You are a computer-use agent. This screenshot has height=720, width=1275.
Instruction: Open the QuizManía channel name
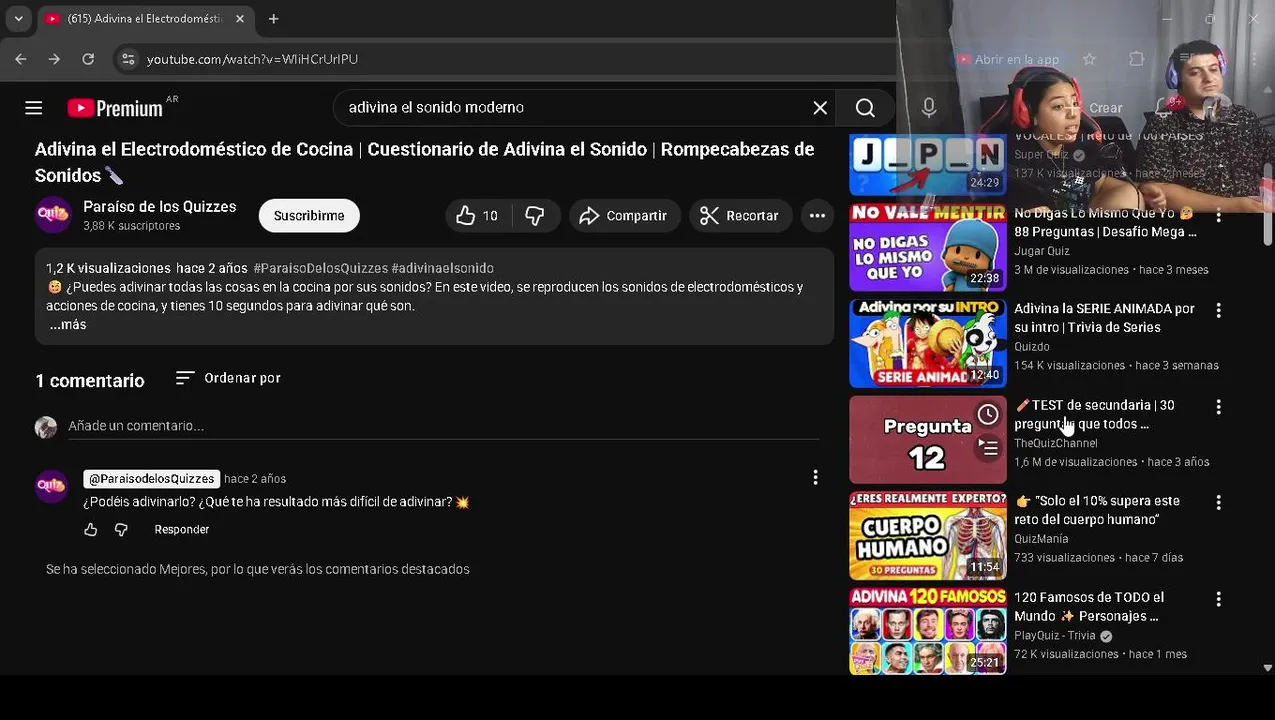click(1041, 539)
